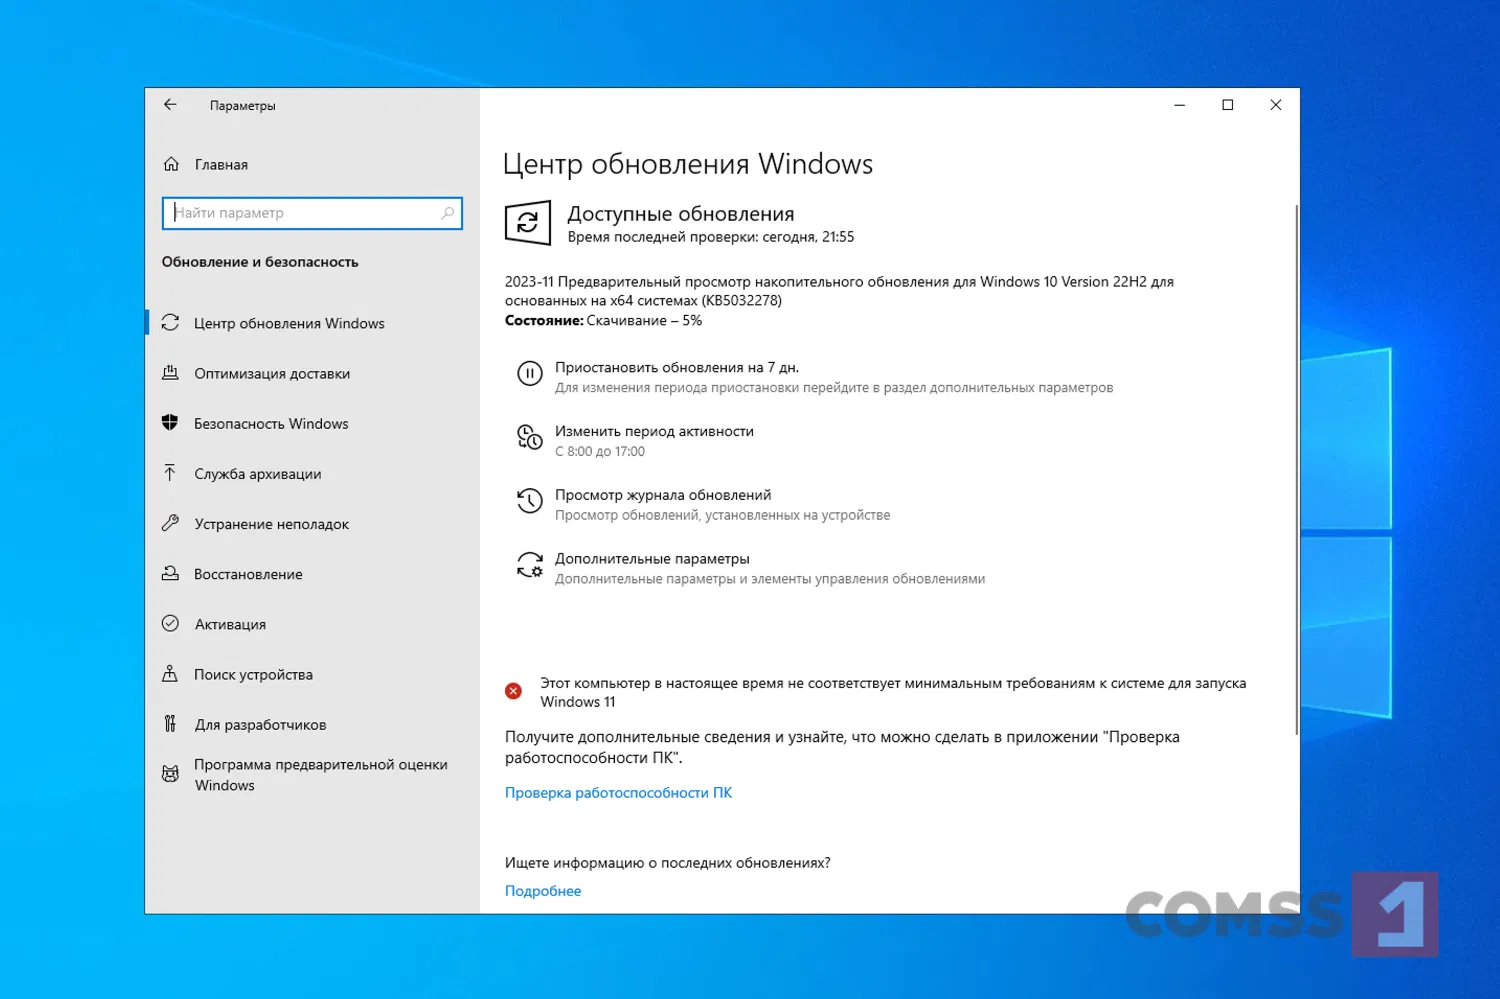Click the red error icon by Windows 11 notice
The image size is (1500, 999).
click(x=513, y=691)
